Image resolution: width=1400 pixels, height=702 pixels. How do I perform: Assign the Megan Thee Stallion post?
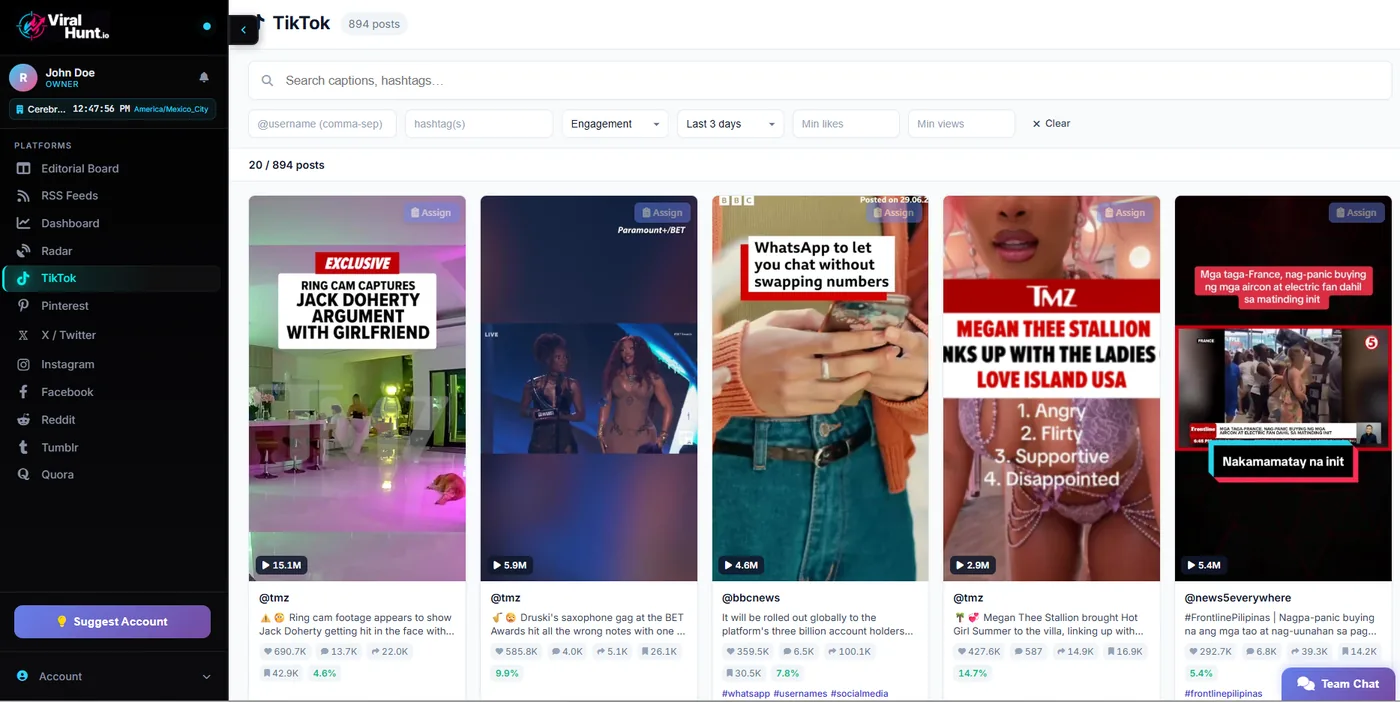pos(1125,212)
